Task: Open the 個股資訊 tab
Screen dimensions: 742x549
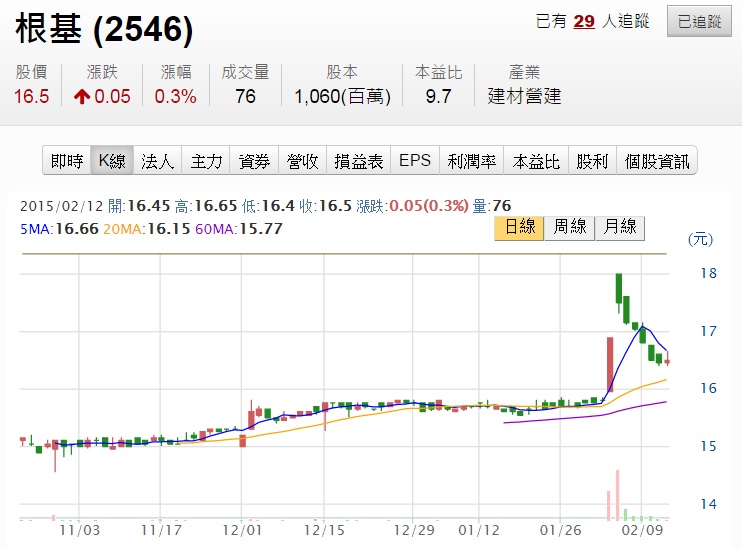Action: click(x=657, y=161)
